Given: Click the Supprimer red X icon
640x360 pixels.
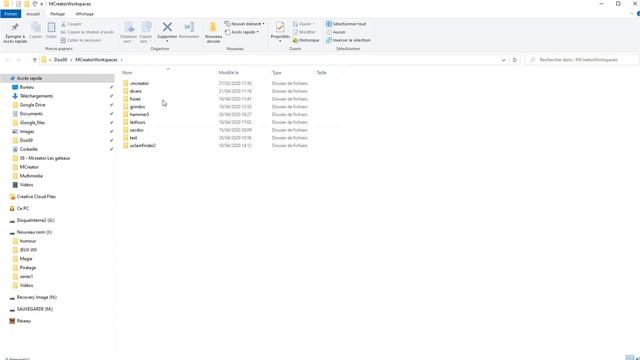Looking at the screenshot, I should tap(167, 27).
